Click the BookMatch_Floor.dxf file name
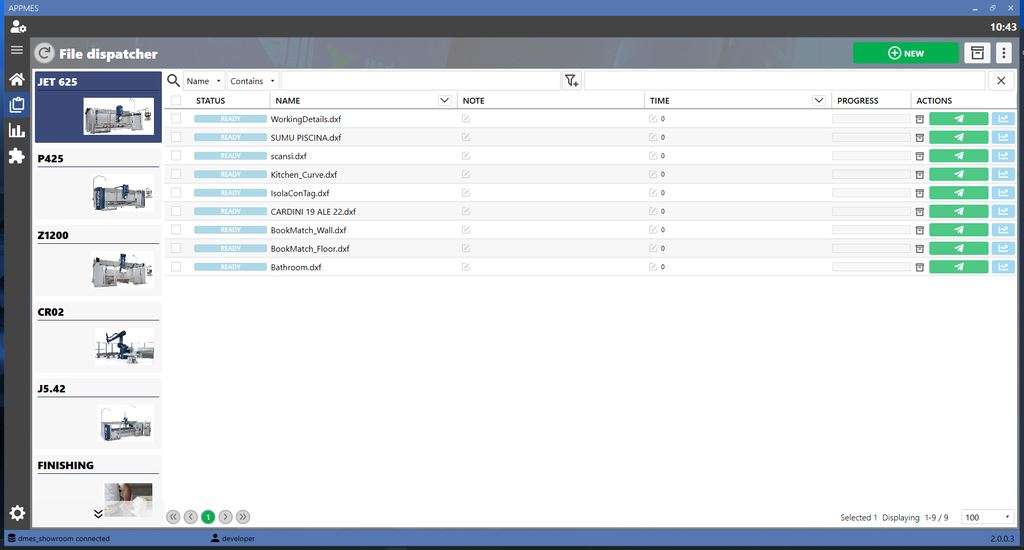 310,249
